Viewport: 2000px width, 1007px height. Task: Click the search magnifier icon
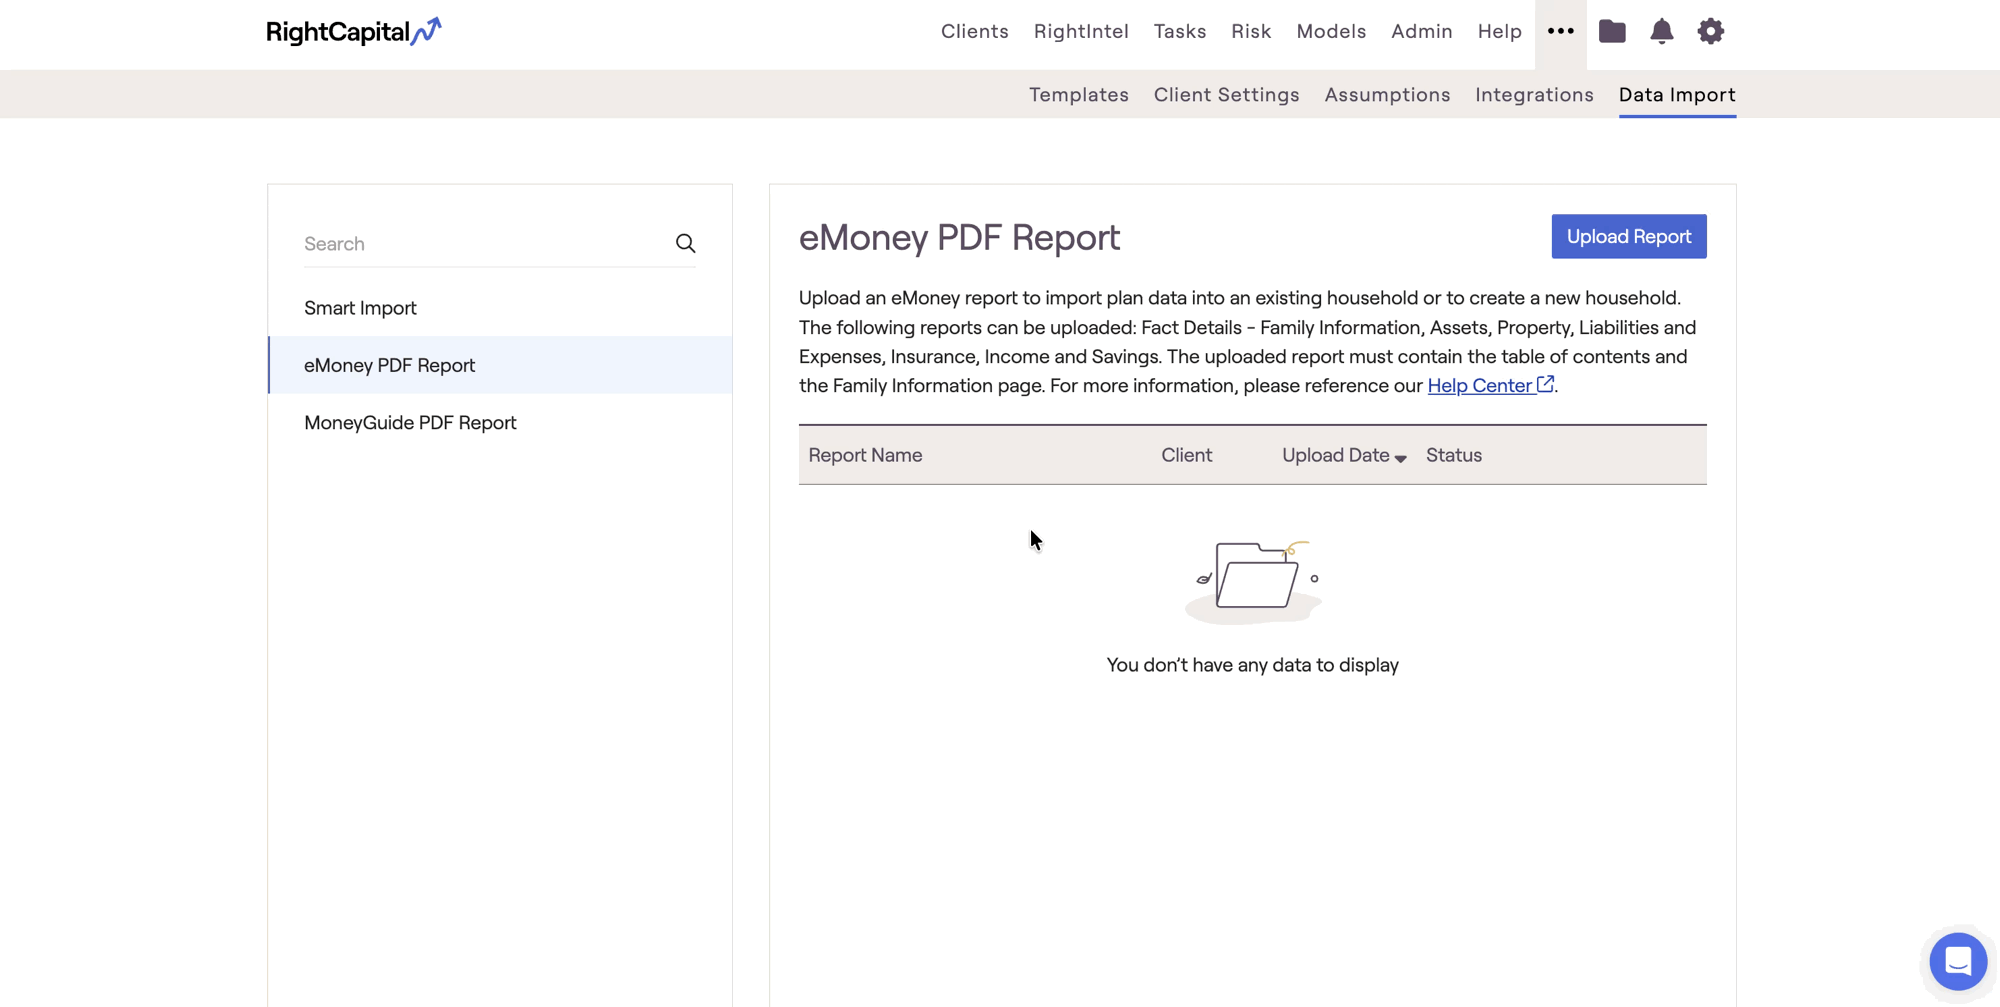685,244
